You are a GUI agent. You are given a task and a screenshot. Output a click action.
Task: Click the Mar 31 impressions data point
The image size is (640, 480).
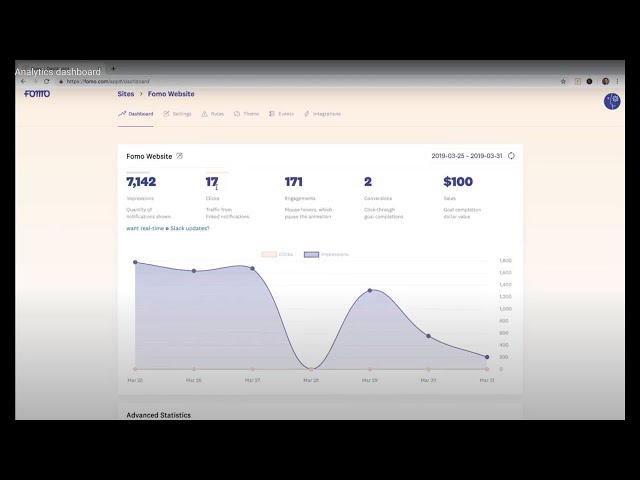487,357
